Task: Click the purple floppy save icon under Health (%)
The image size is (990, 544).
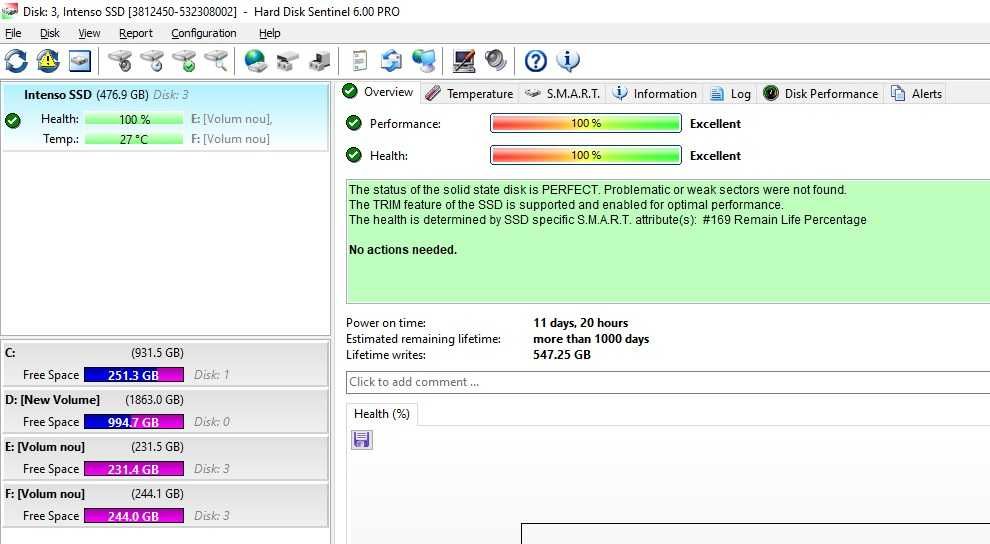Action: (362, 440)
